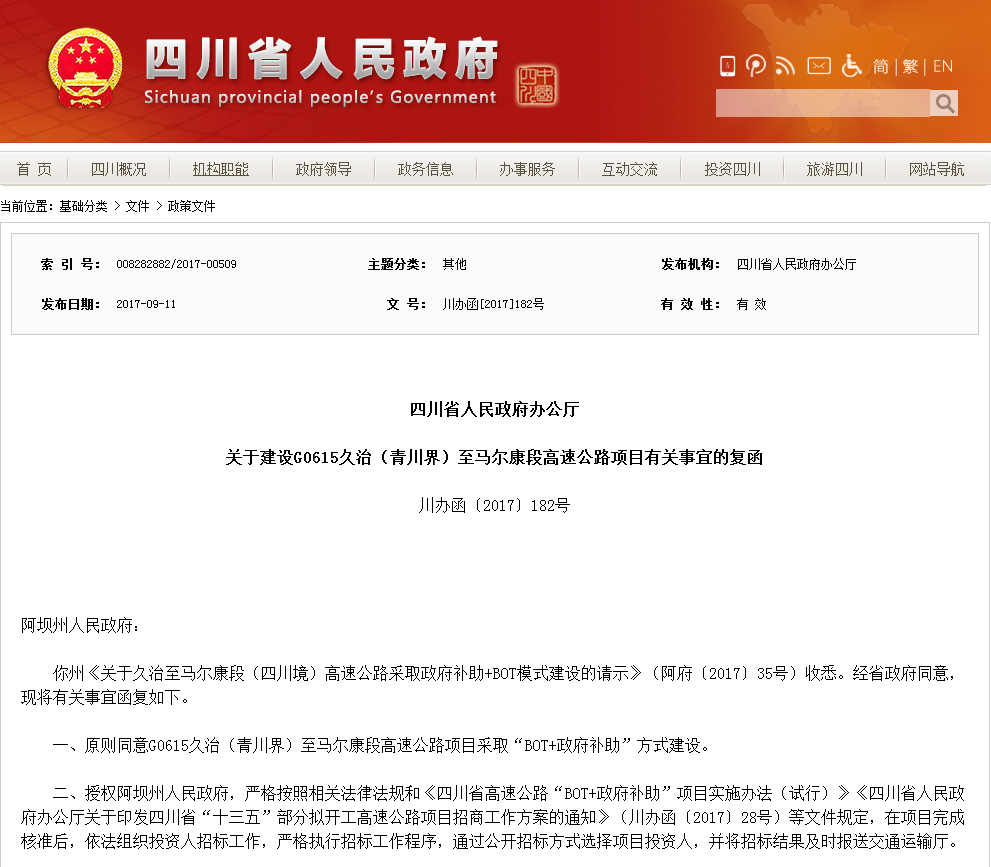
Task: Open the 旅游四川 menu item
Action: (x=834, y=169)
